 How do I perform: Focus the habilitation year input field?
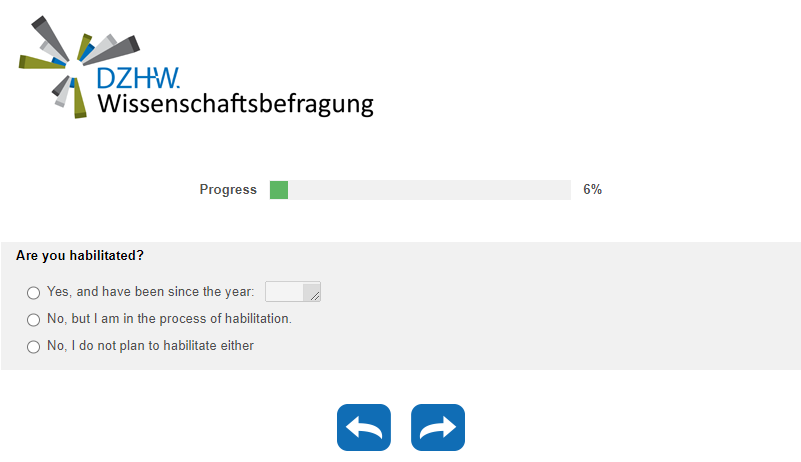pos(288,292)
